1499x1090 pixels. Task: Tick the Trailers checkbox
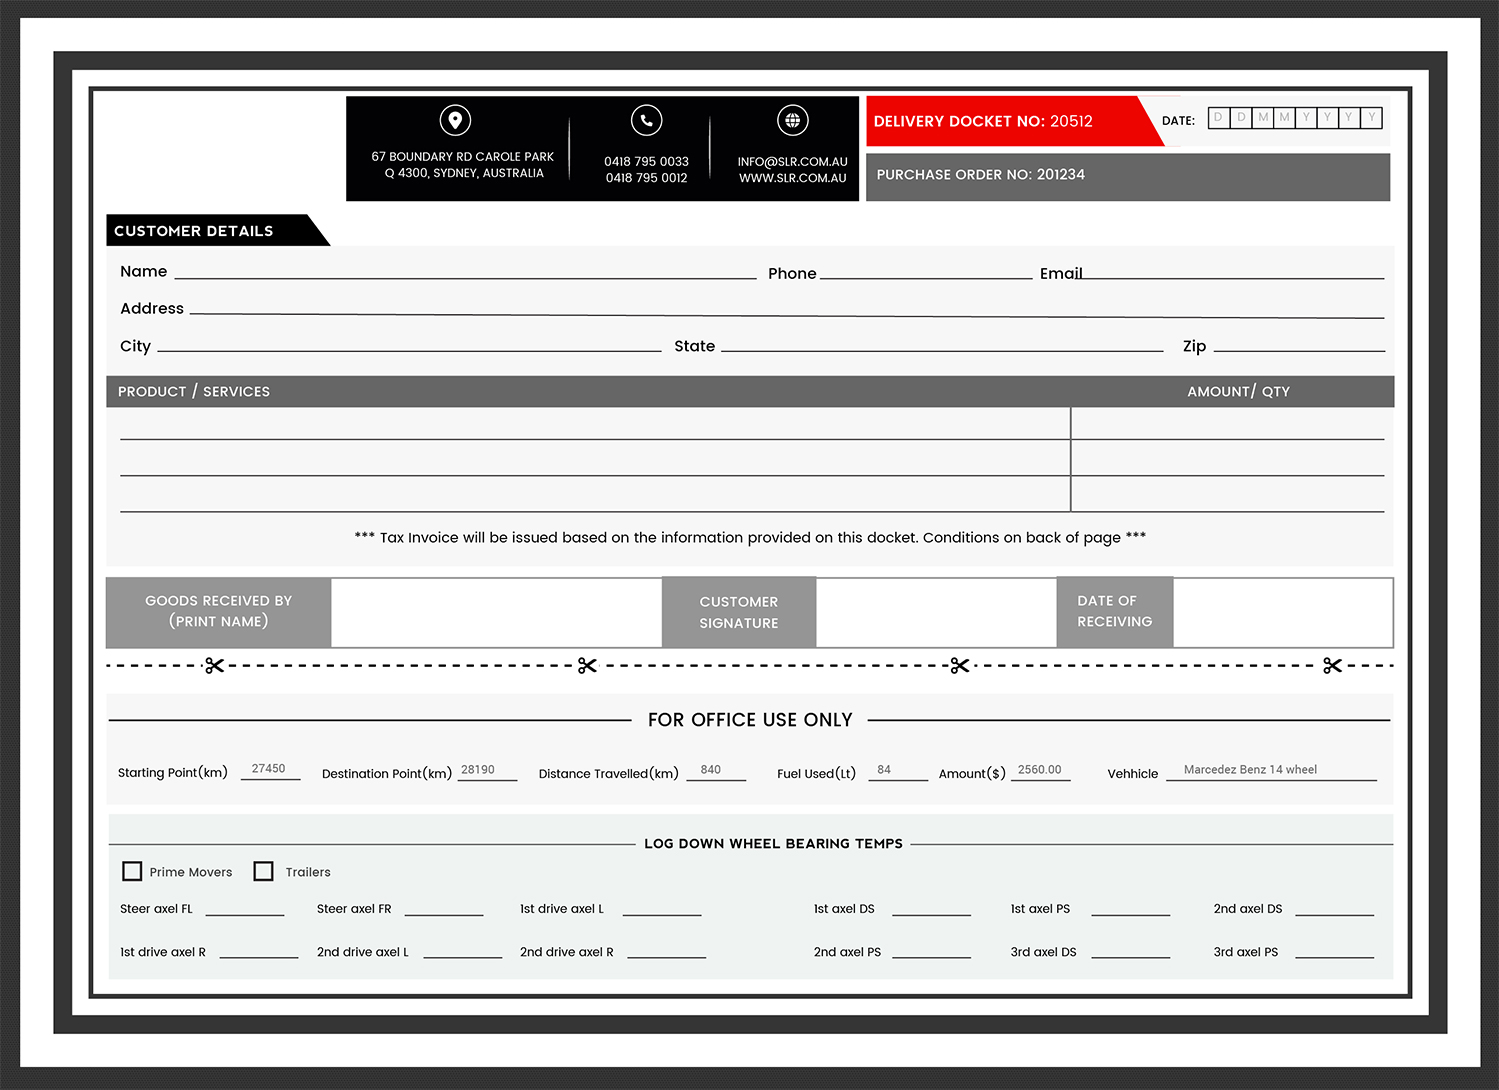click(264, 871)
